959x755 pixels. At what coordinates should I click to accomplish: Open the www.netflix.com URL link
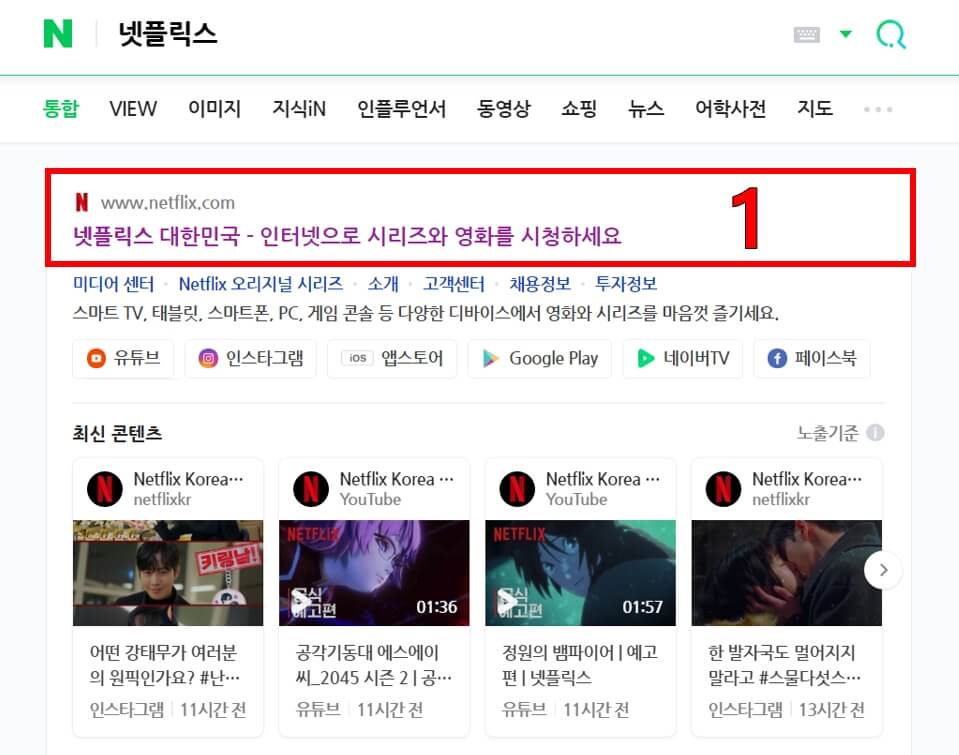coord(168,203)
